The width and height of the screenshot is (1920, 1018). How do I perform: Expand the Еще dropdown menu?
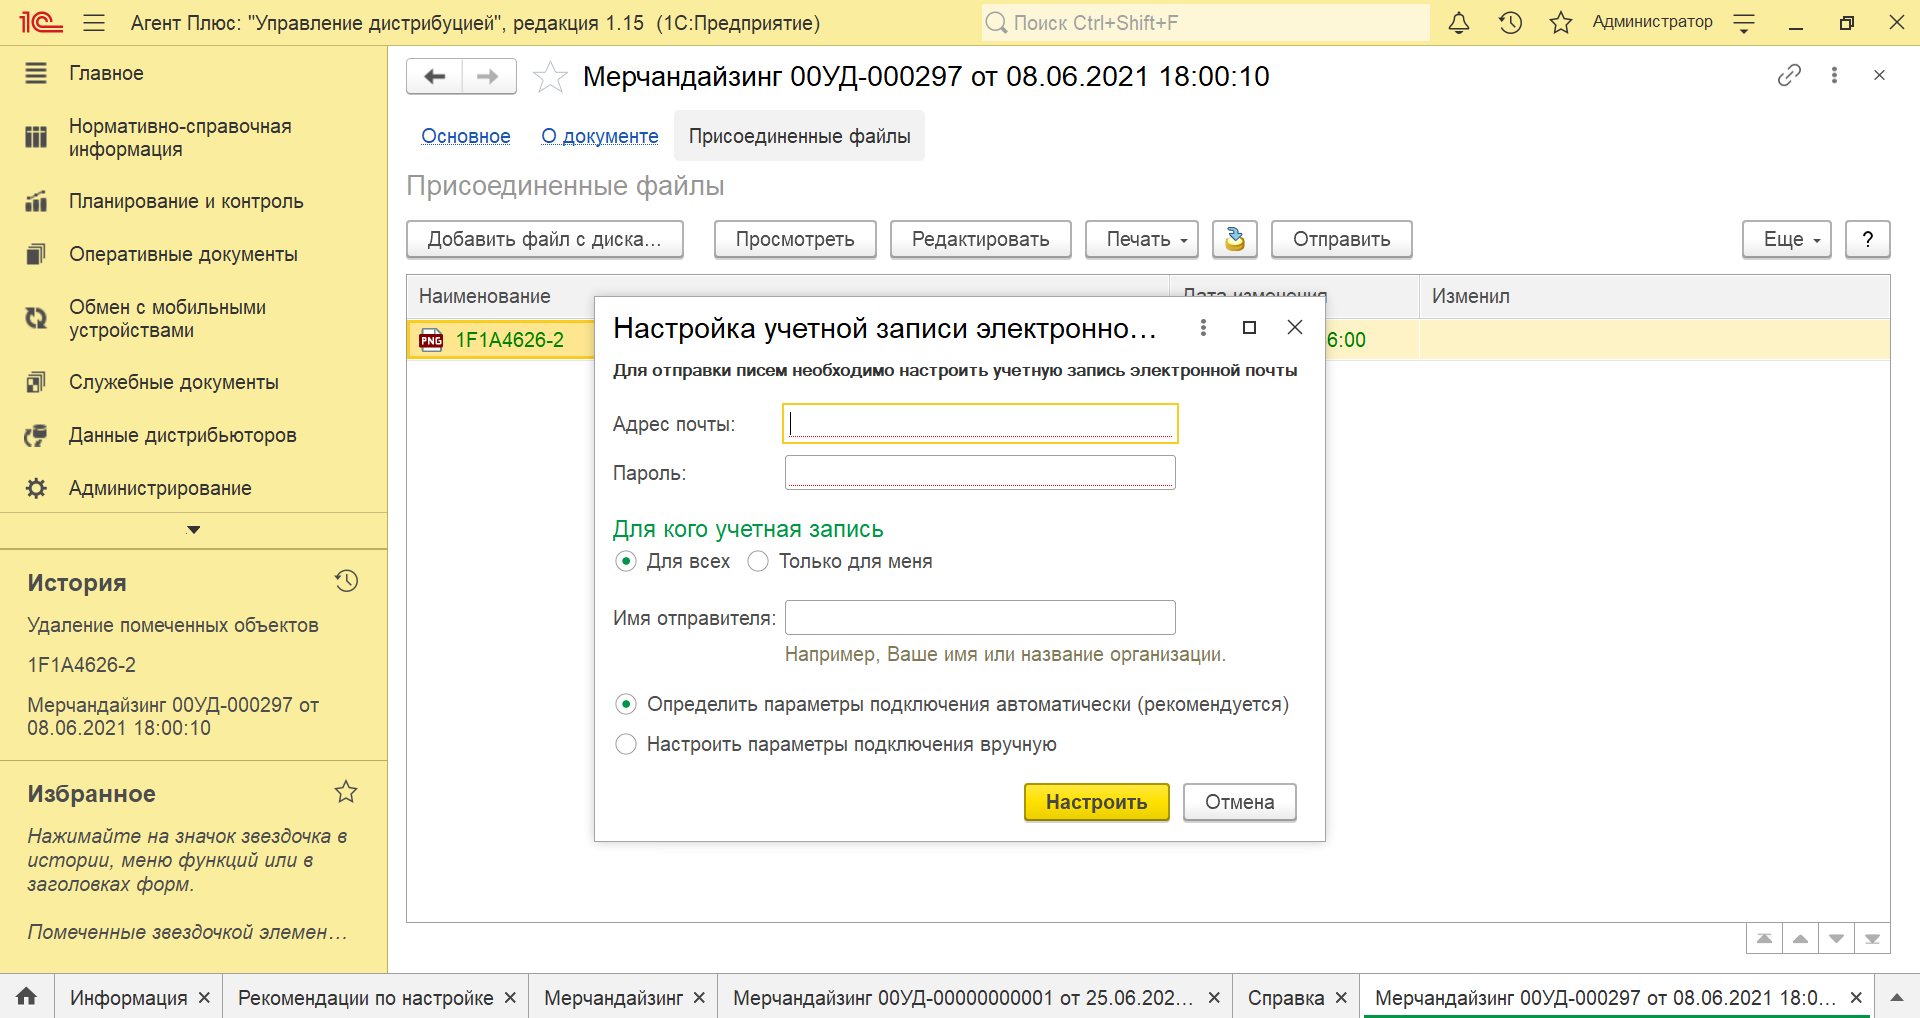pyautogui.click(x=1786, y=239)
